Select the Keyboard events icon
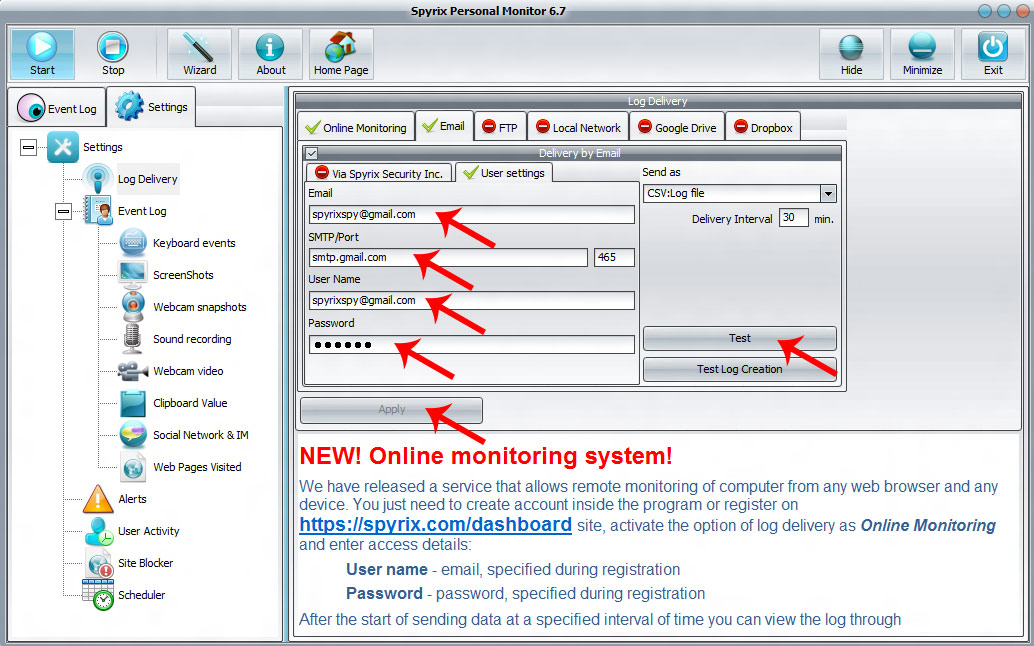 point(133,243)
